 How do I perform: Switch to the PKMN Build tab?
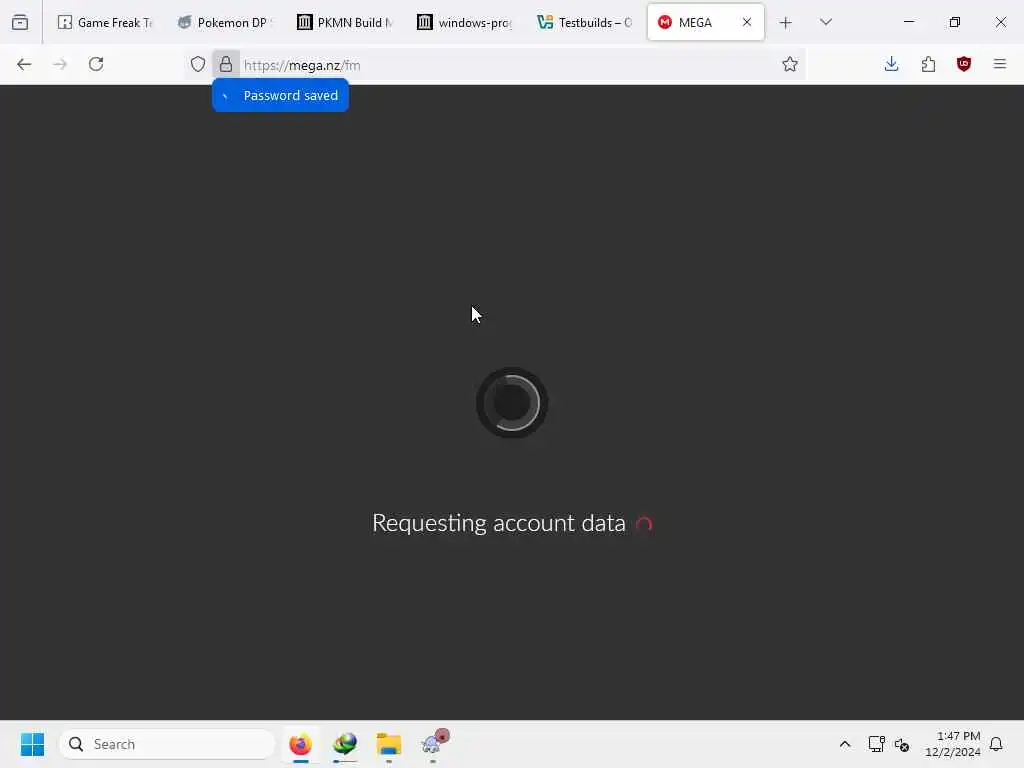click(x=344, y=22)
